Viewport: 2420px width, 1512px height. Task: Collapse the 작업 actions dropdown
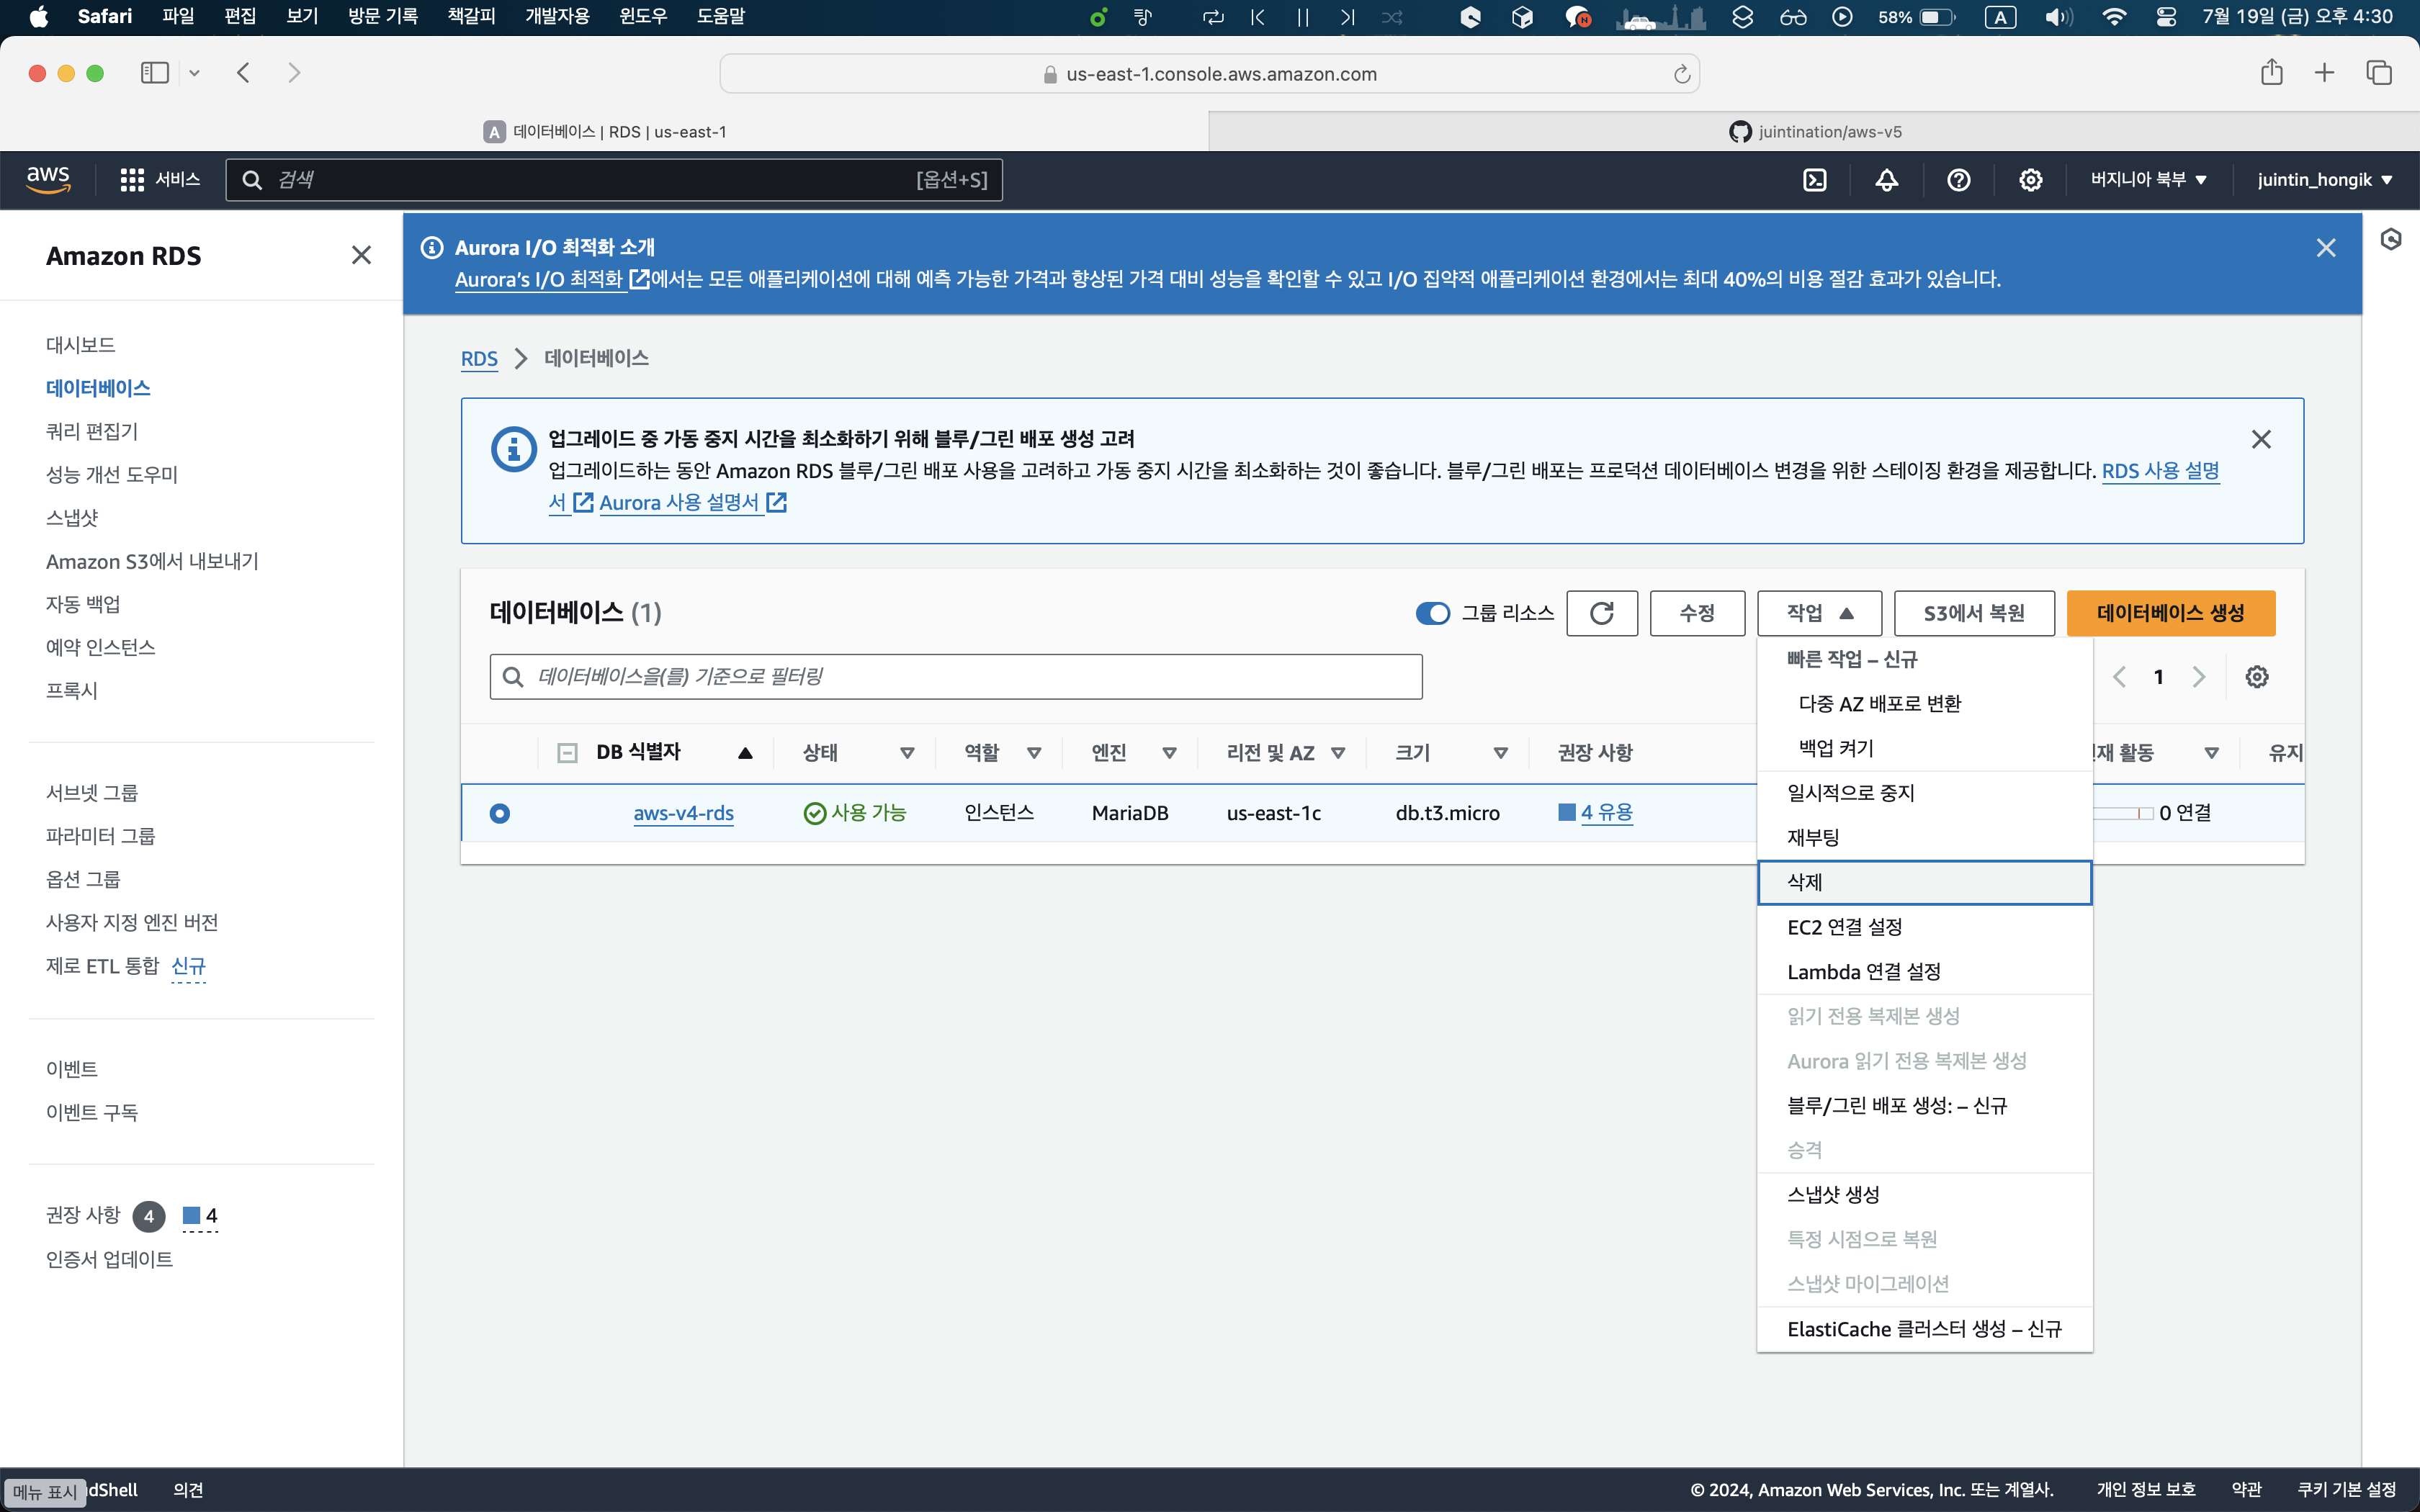(1819, 613)
